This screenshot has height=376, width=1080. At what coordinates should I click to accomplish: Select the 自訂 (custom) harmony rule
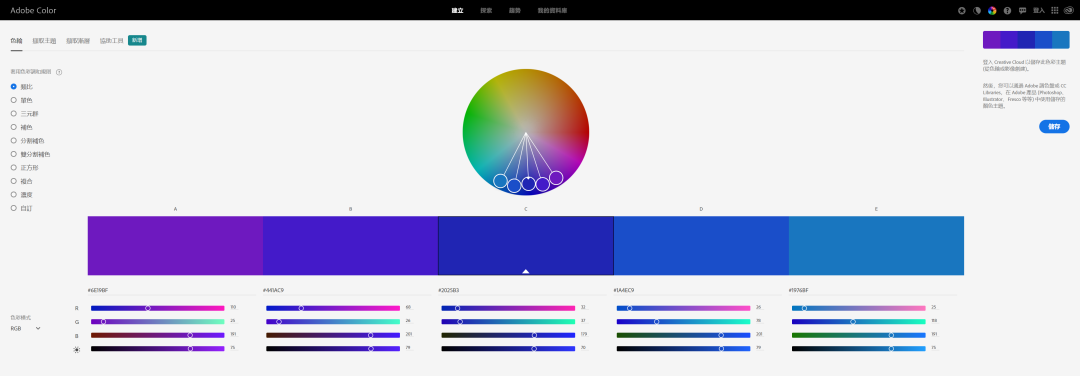[x=21, y=208]
